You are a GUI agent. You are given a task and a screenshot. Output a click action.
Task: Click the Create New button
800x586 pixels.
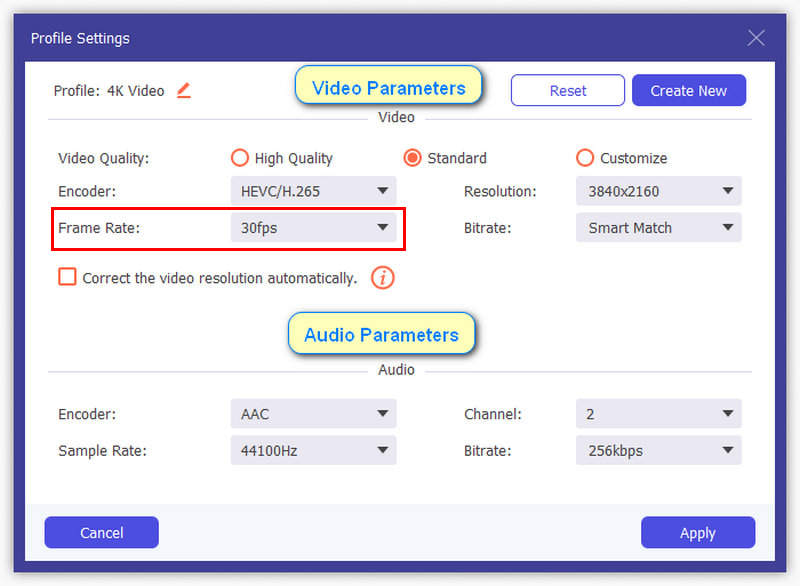(689, 90)
